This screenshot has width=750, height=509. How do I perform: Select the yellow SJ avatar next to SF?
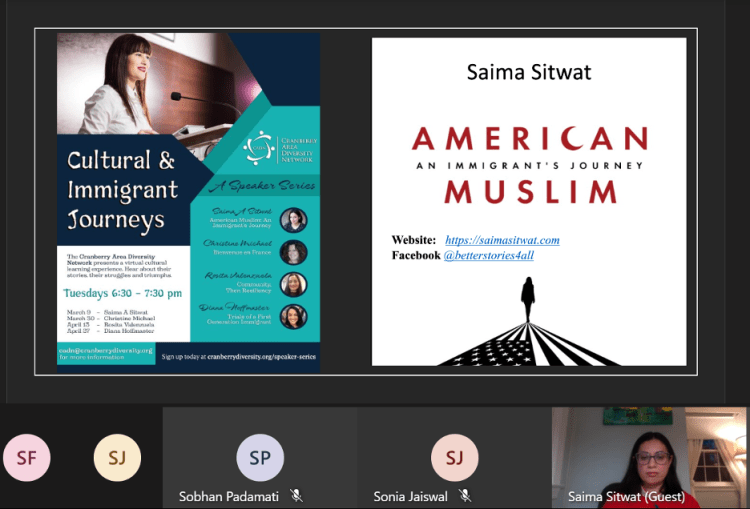pyautogui.click(x=117, y=458)
